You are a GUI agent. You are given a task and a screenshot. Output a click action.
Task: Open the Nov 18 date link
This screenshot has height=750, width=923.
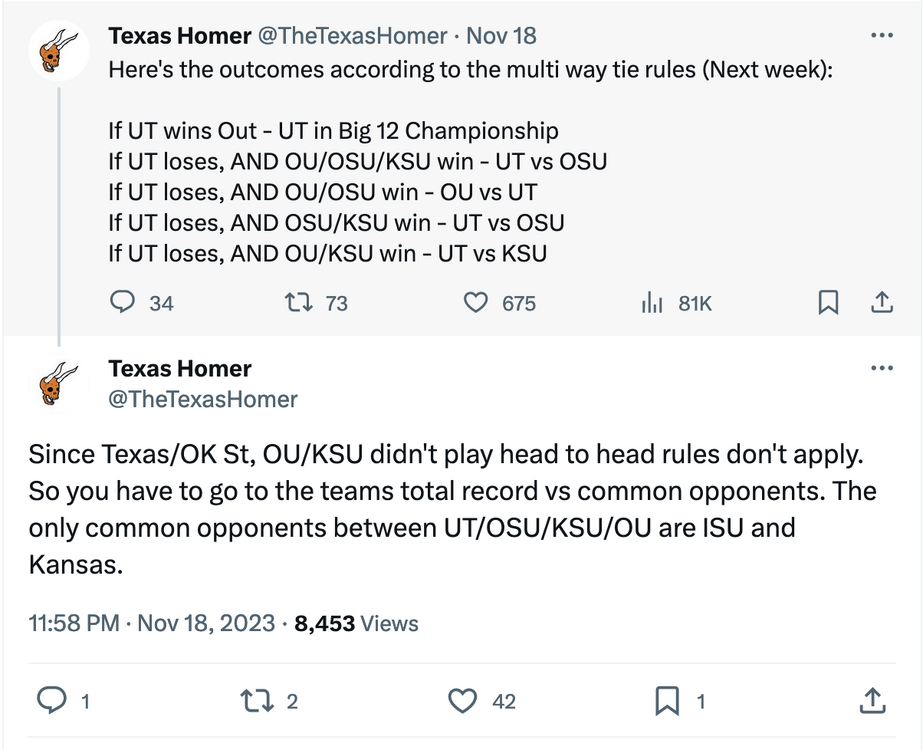[502, 36]
